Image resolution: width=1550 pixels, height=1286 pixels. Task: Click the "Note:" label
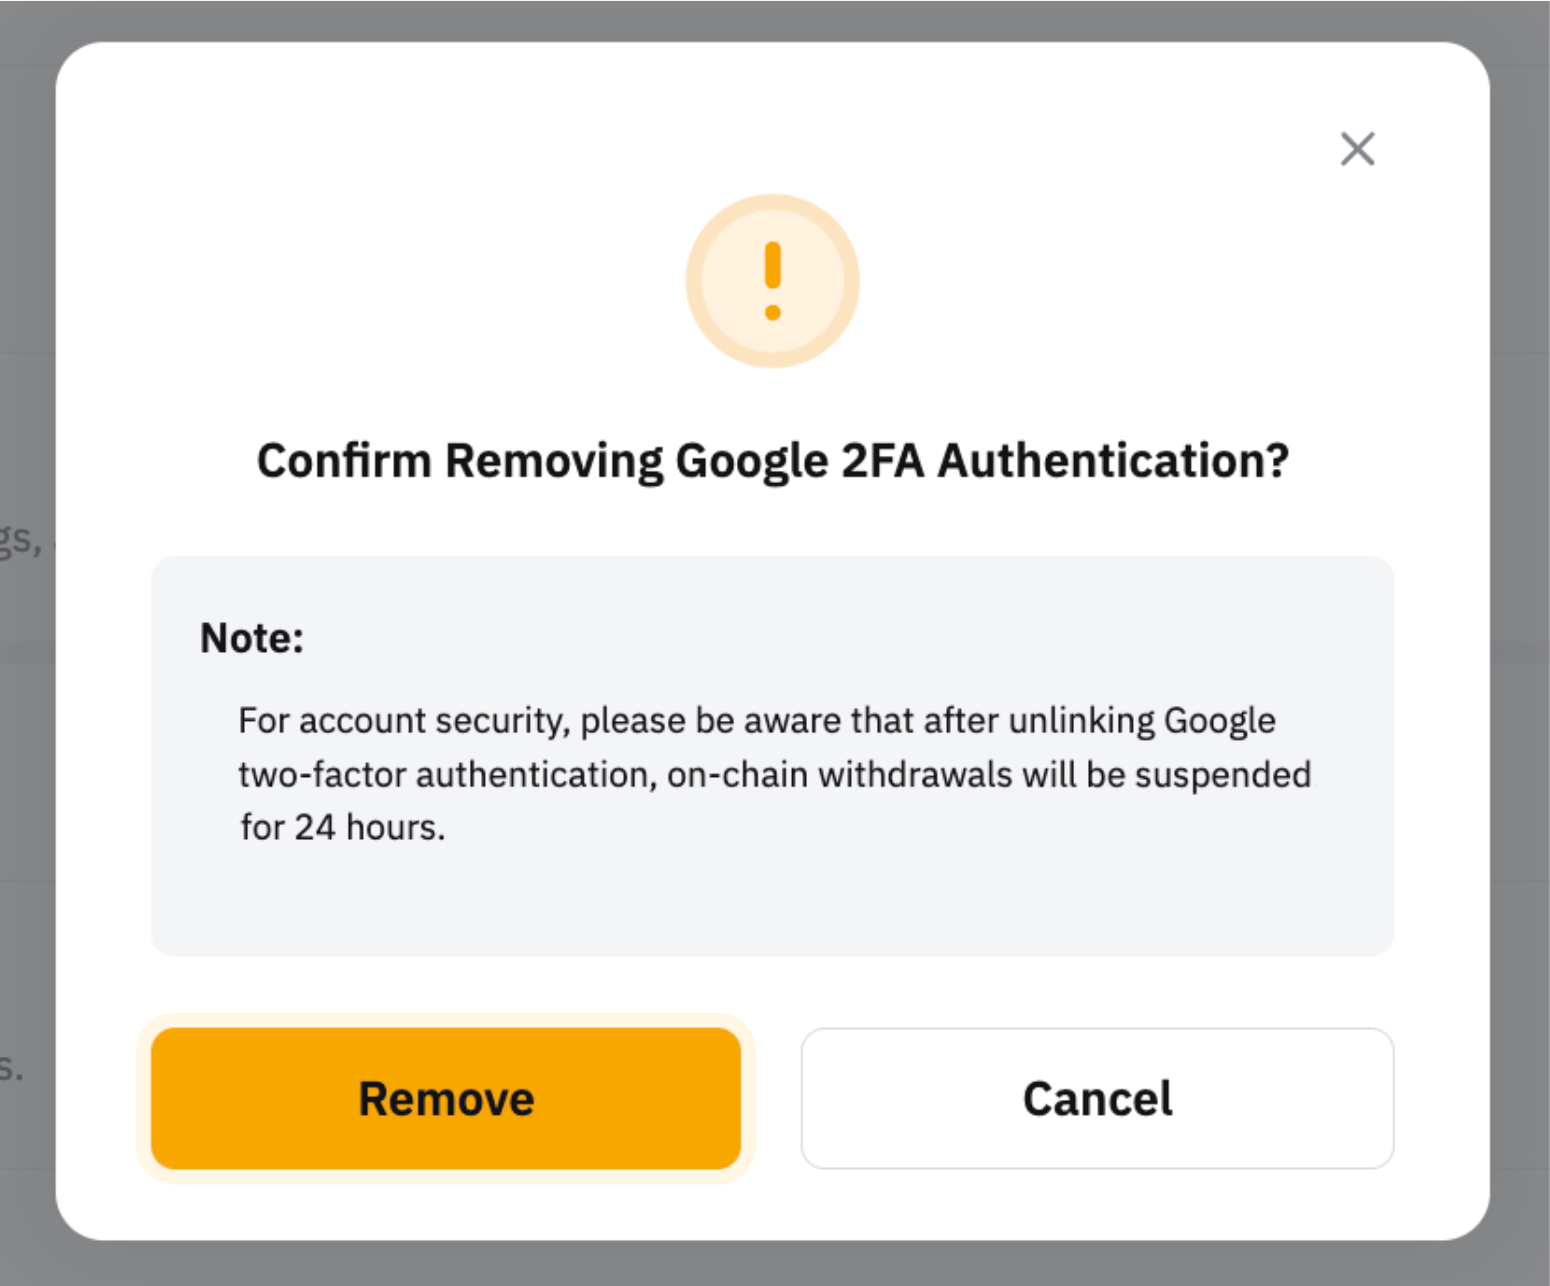click(x=252, y=638)
